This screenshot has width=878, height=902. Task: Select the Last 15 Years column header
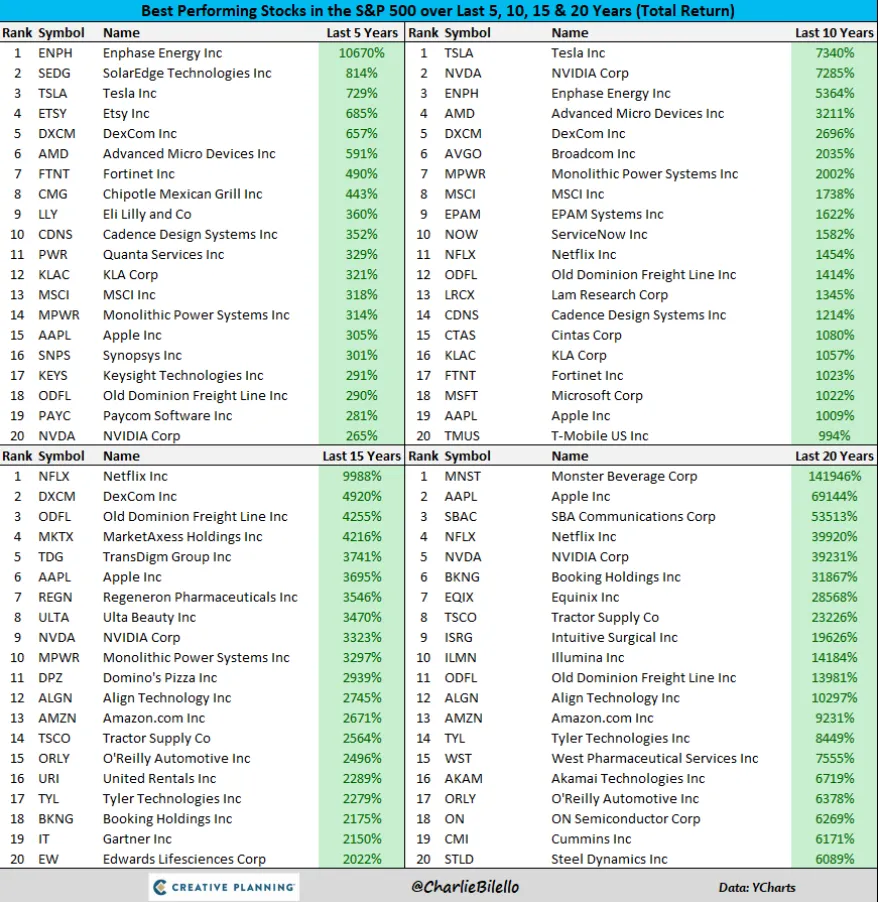pos(361,456)
